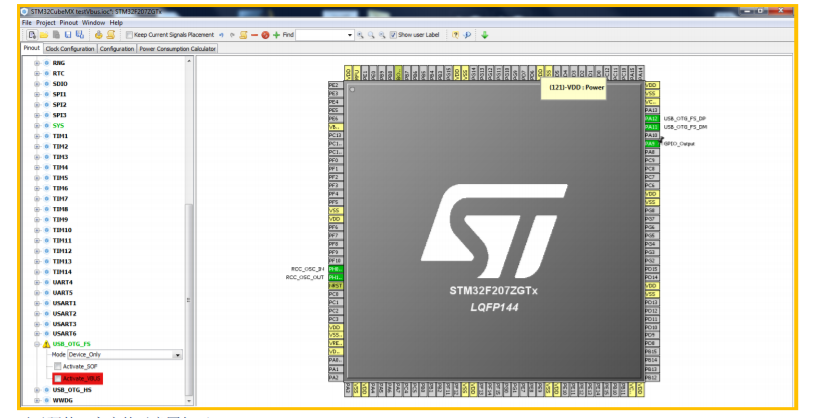The height and width of the screenshot is (418, 821).
Task: Click the Open Project folder icon
Action: click(44, 35)
